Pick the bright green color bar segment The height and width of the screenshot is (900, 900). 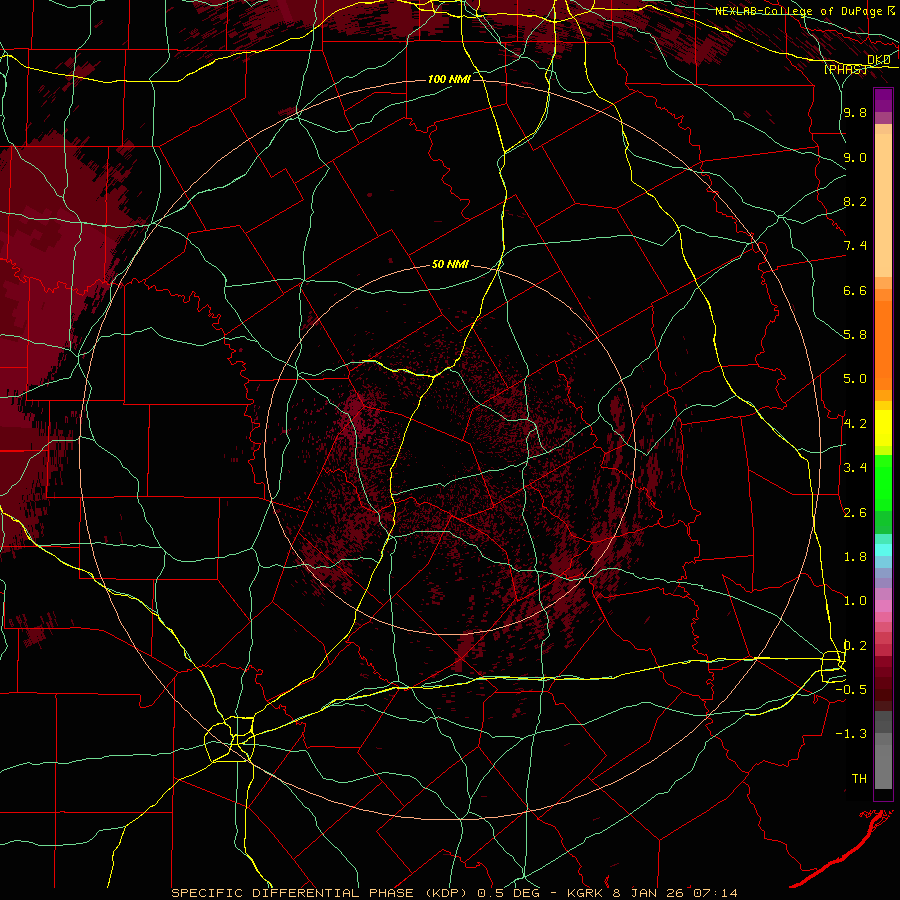tap(883, 482)
